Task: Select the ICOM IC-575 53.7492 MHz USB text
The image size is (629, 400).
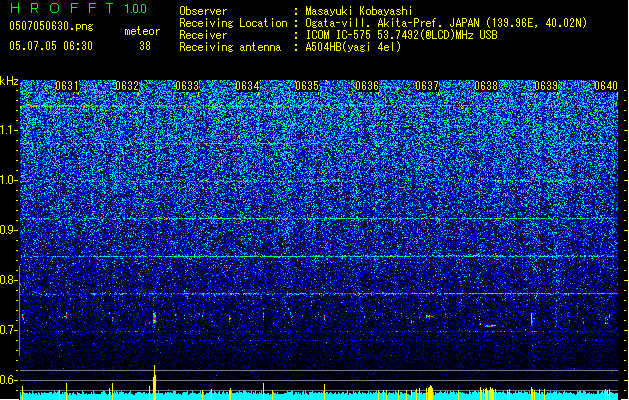Action: [401, 35]
